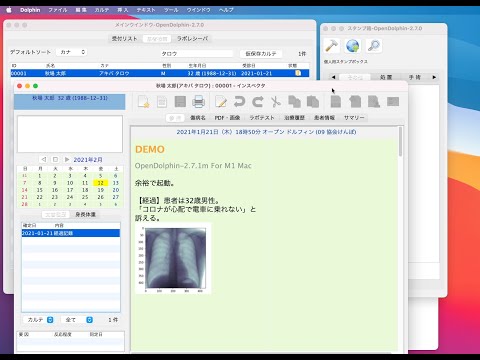
Task: Open the ファイル menu
Action: (x=58, y=10)
